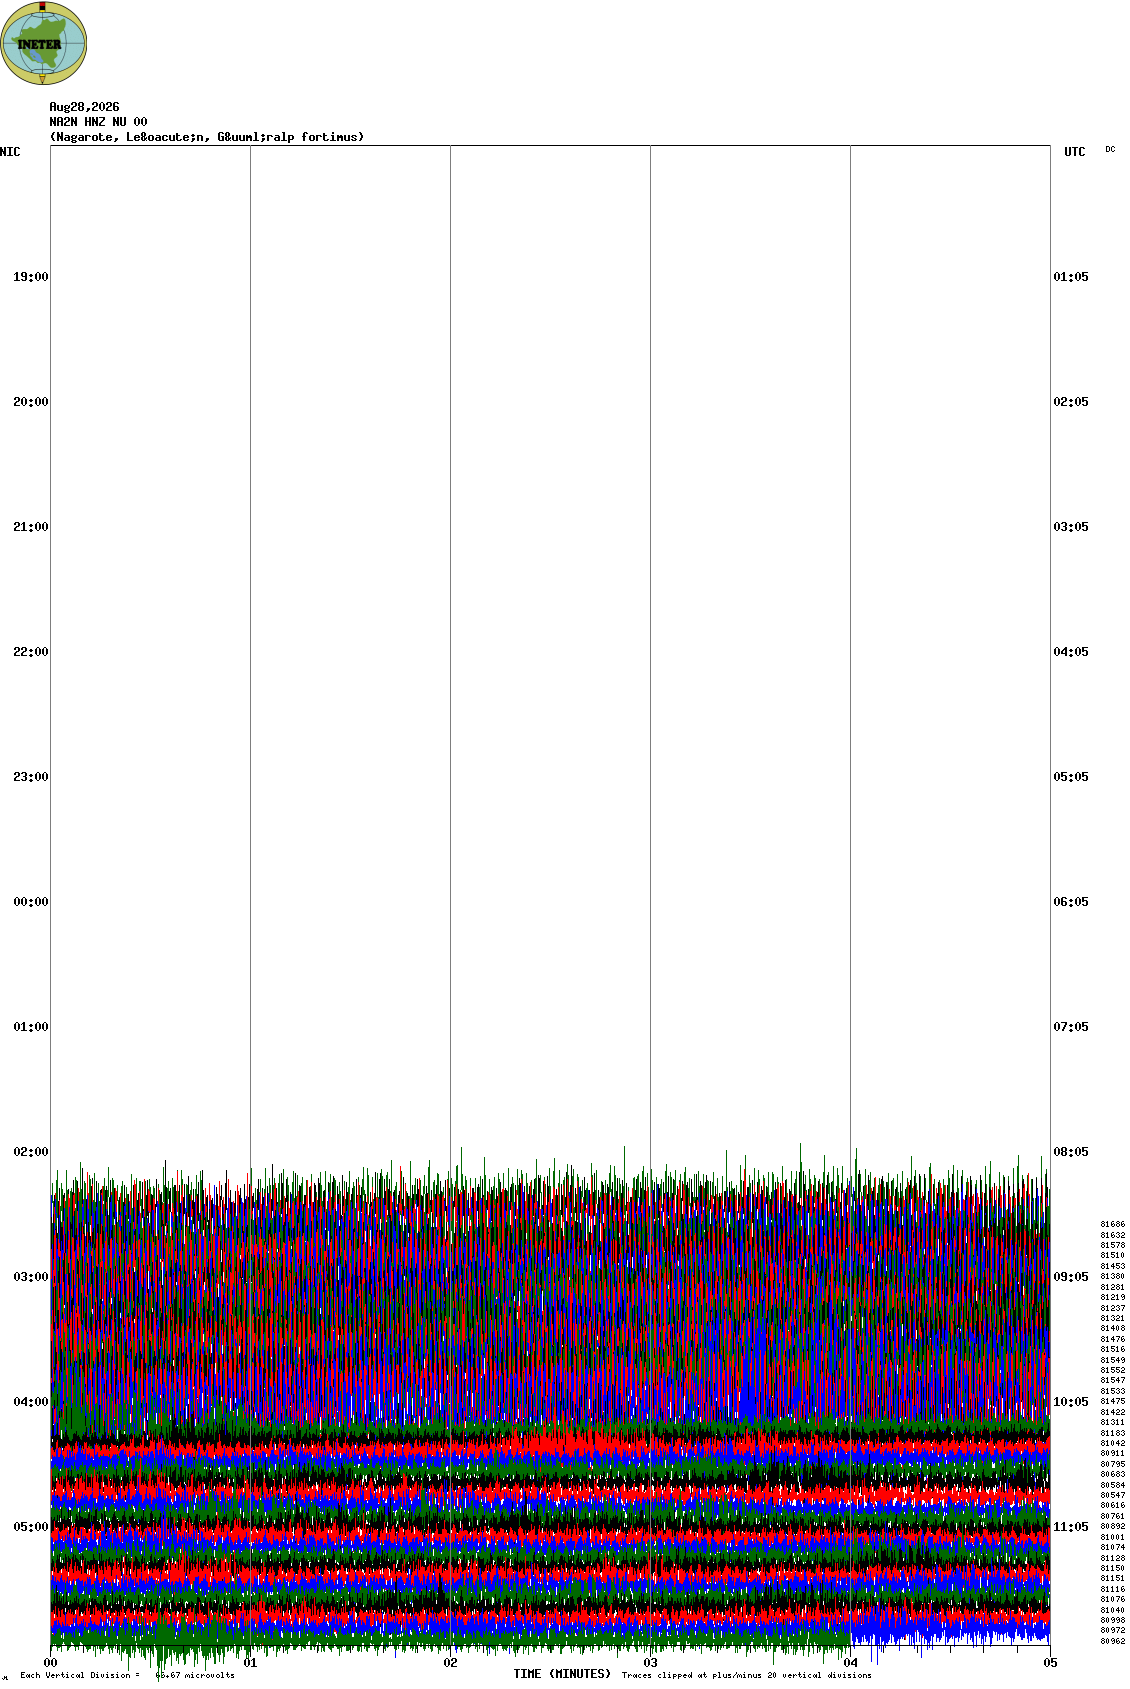Click the 23:00 local time label
The width and height of the screenshot is (1130, 1689).
[x=30, y=777]
